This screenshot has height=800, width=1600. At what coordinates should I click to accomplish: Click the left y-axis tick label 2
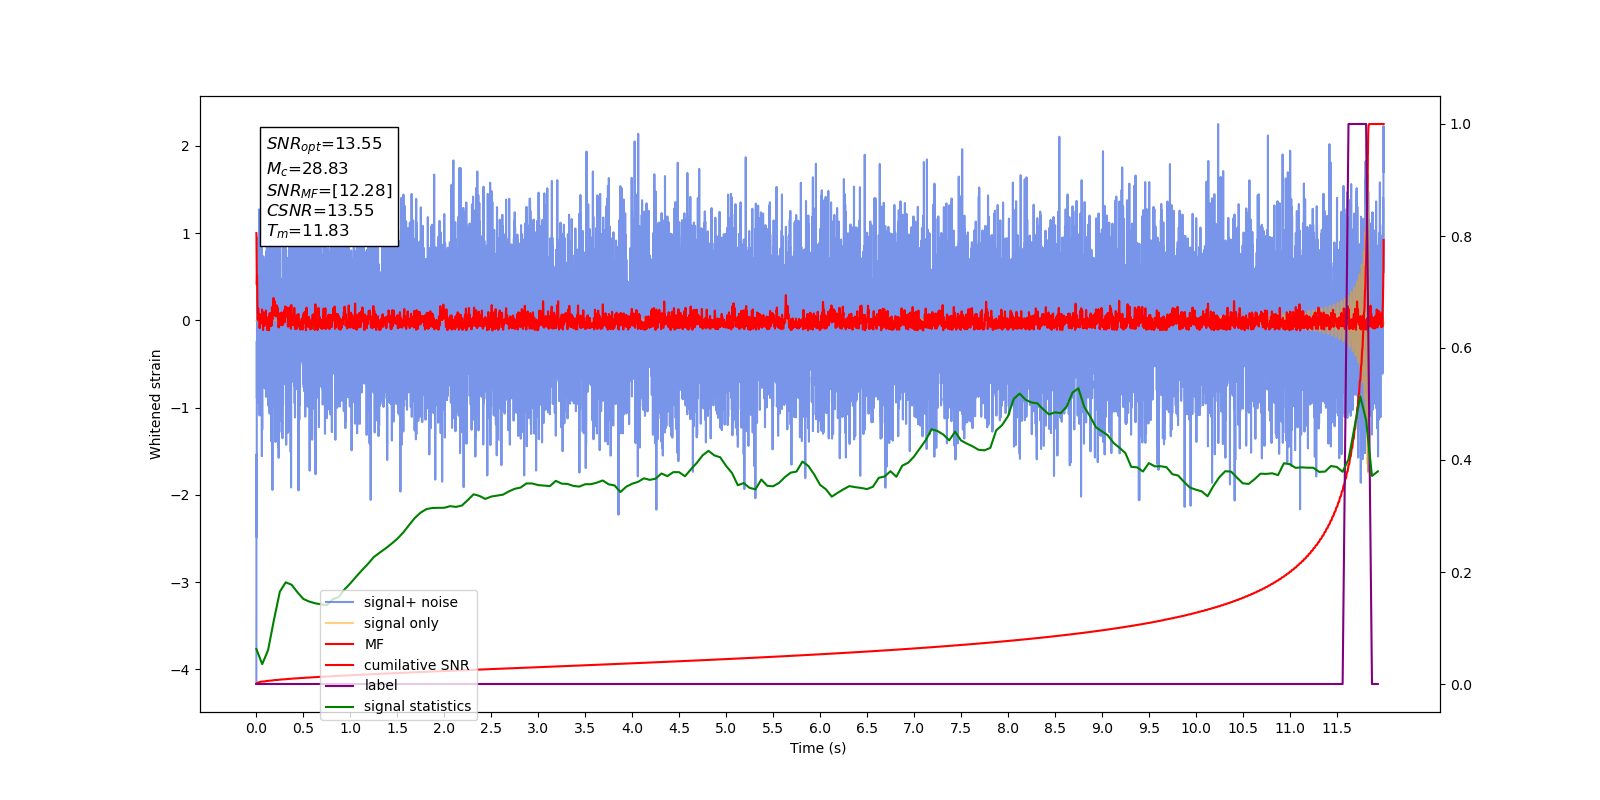pos(185,146)
